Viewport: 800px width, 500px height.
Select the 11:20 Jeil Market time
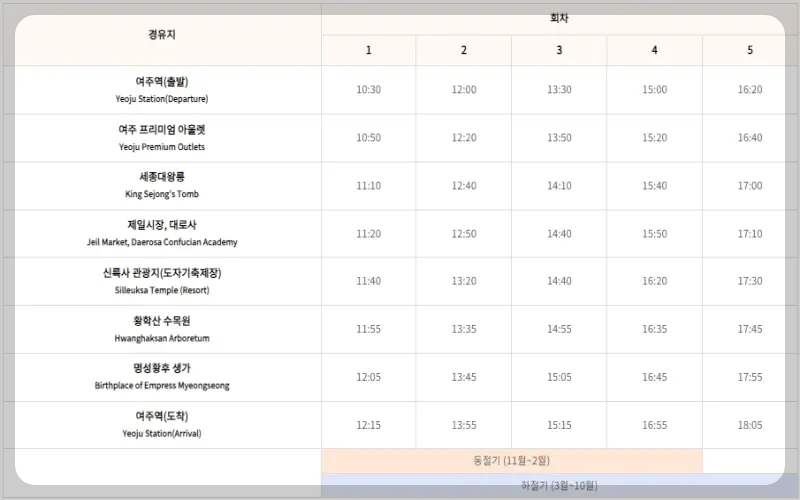[368, 234]
